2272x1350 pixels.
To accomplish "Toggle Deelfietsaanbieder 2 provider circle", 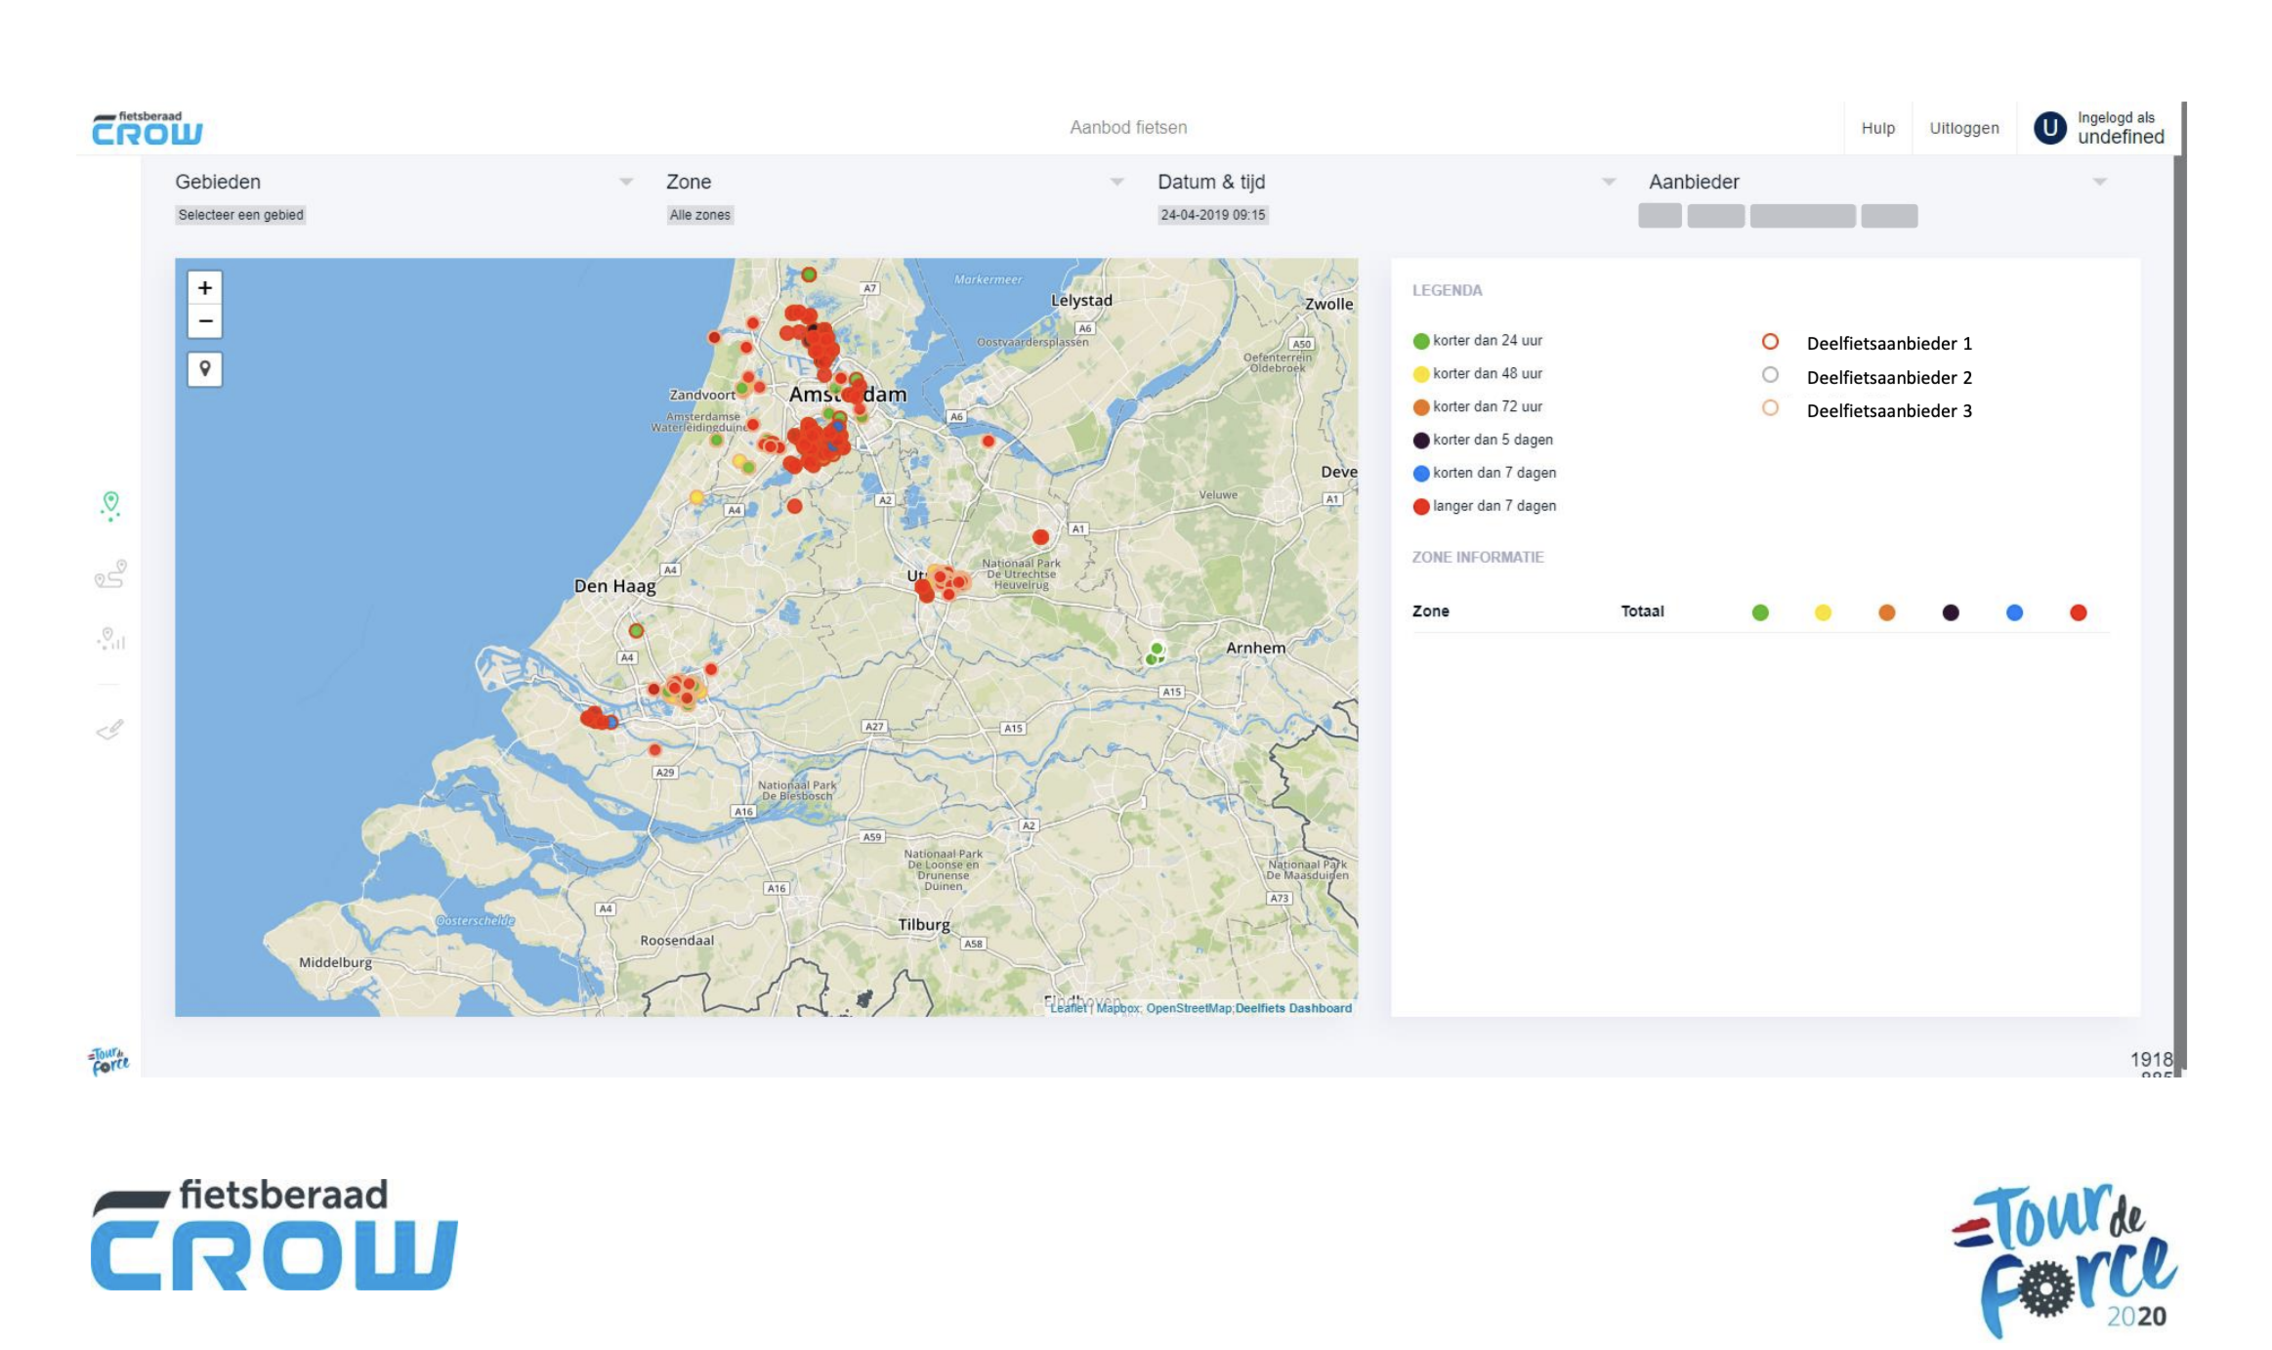I will click(1769, 375).
